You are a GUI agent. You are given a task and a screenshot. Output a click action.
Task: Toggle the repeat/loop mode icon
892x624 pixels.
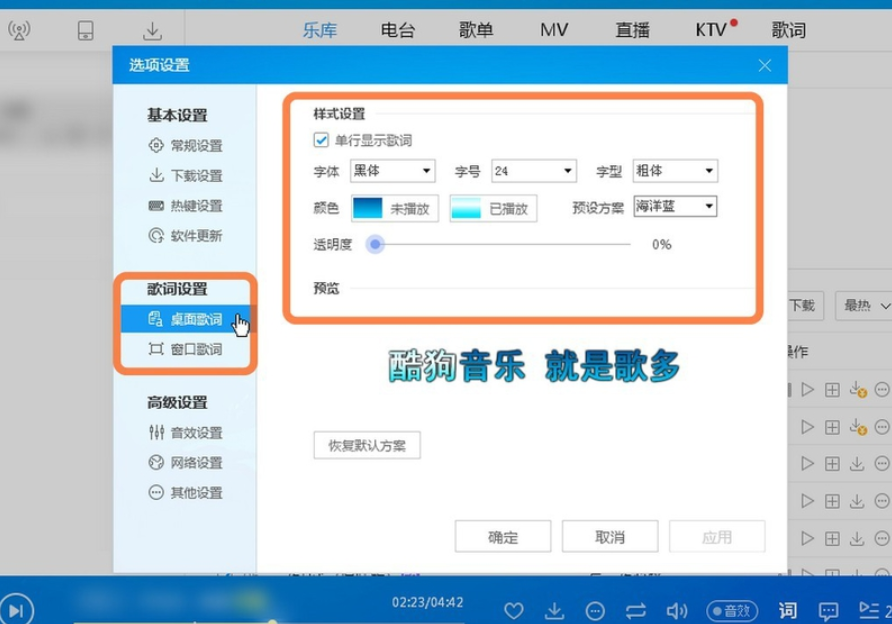click(635, 611)
